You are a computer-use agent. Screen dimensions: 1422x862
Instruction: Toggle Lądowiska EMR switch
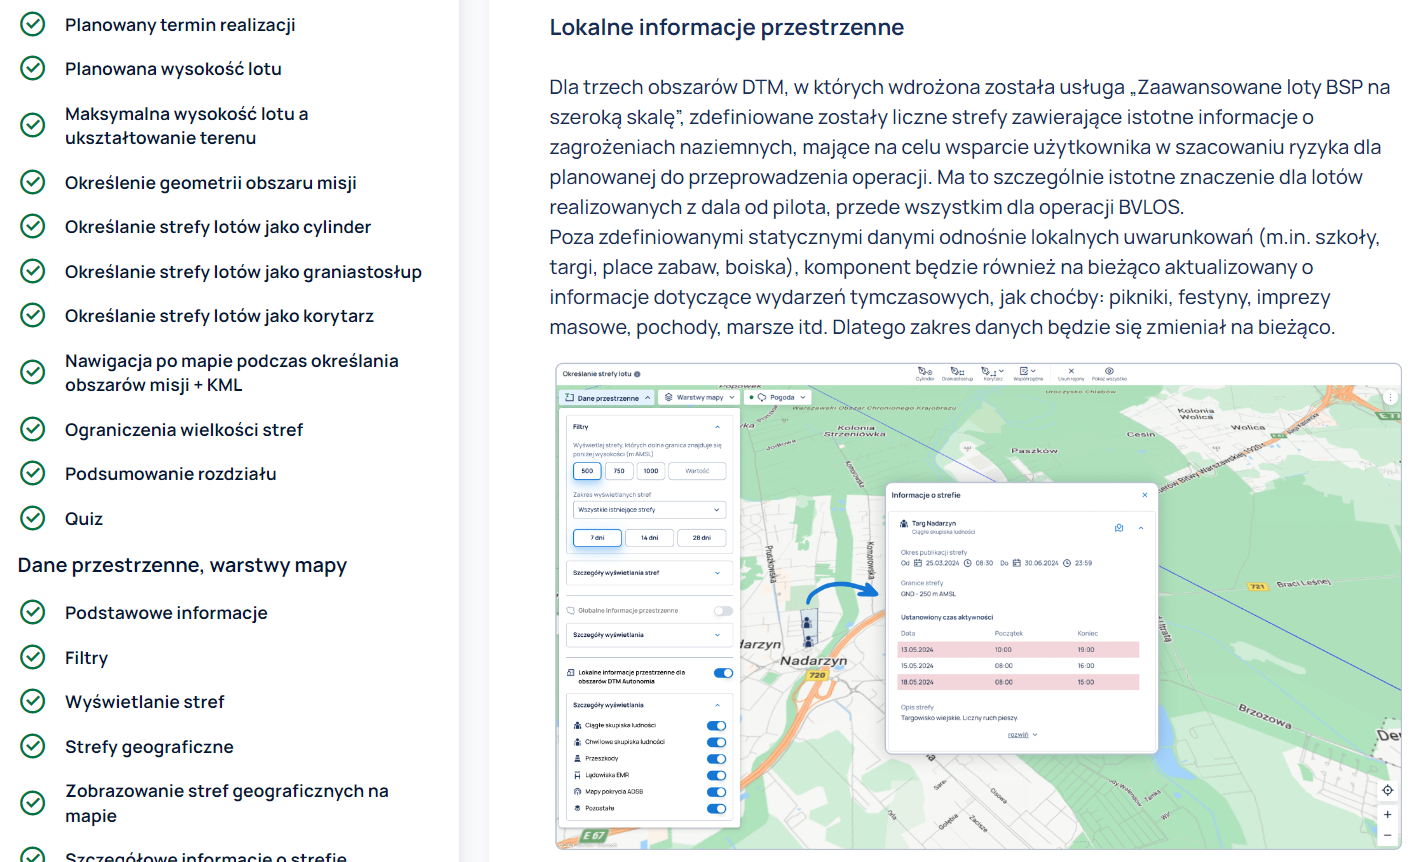716,775
